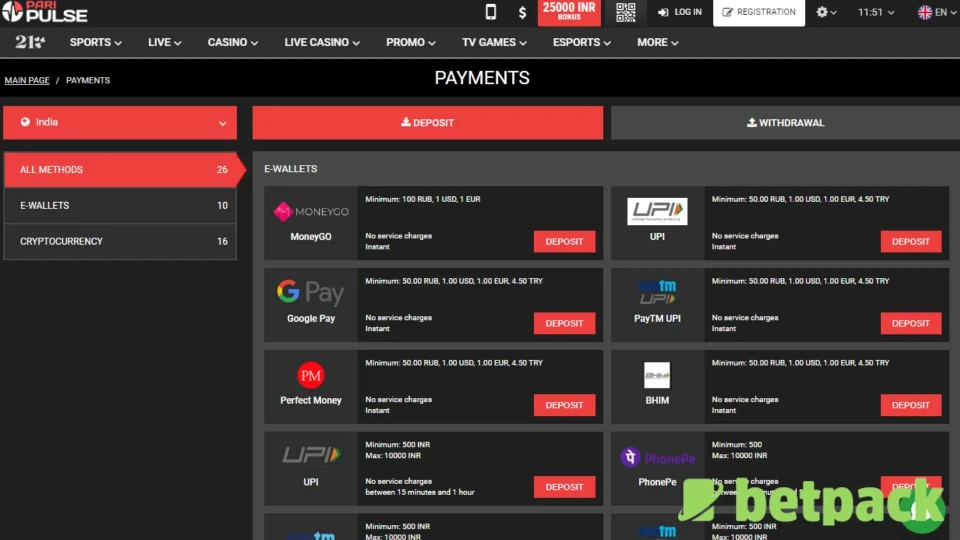Select E-Wallets filter
This screenshot has width=960, height=540.
(120, 206)
